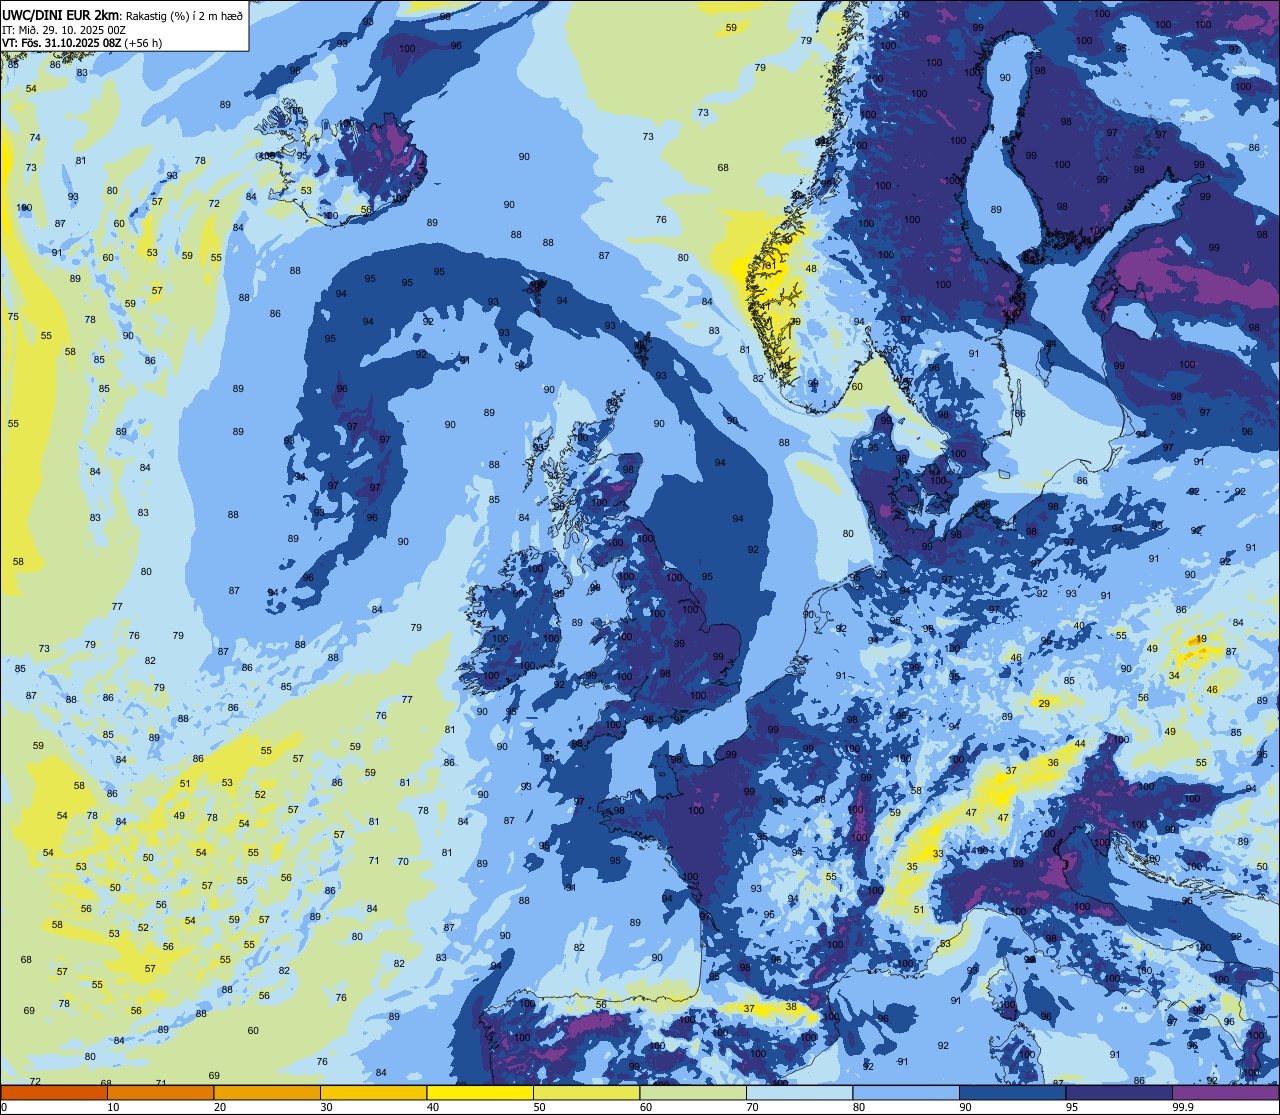The height and width of the screenshot is (1115, 1280).
Task: Click the humidity value '44' on the map
Action: click(x=1080, y=744)
